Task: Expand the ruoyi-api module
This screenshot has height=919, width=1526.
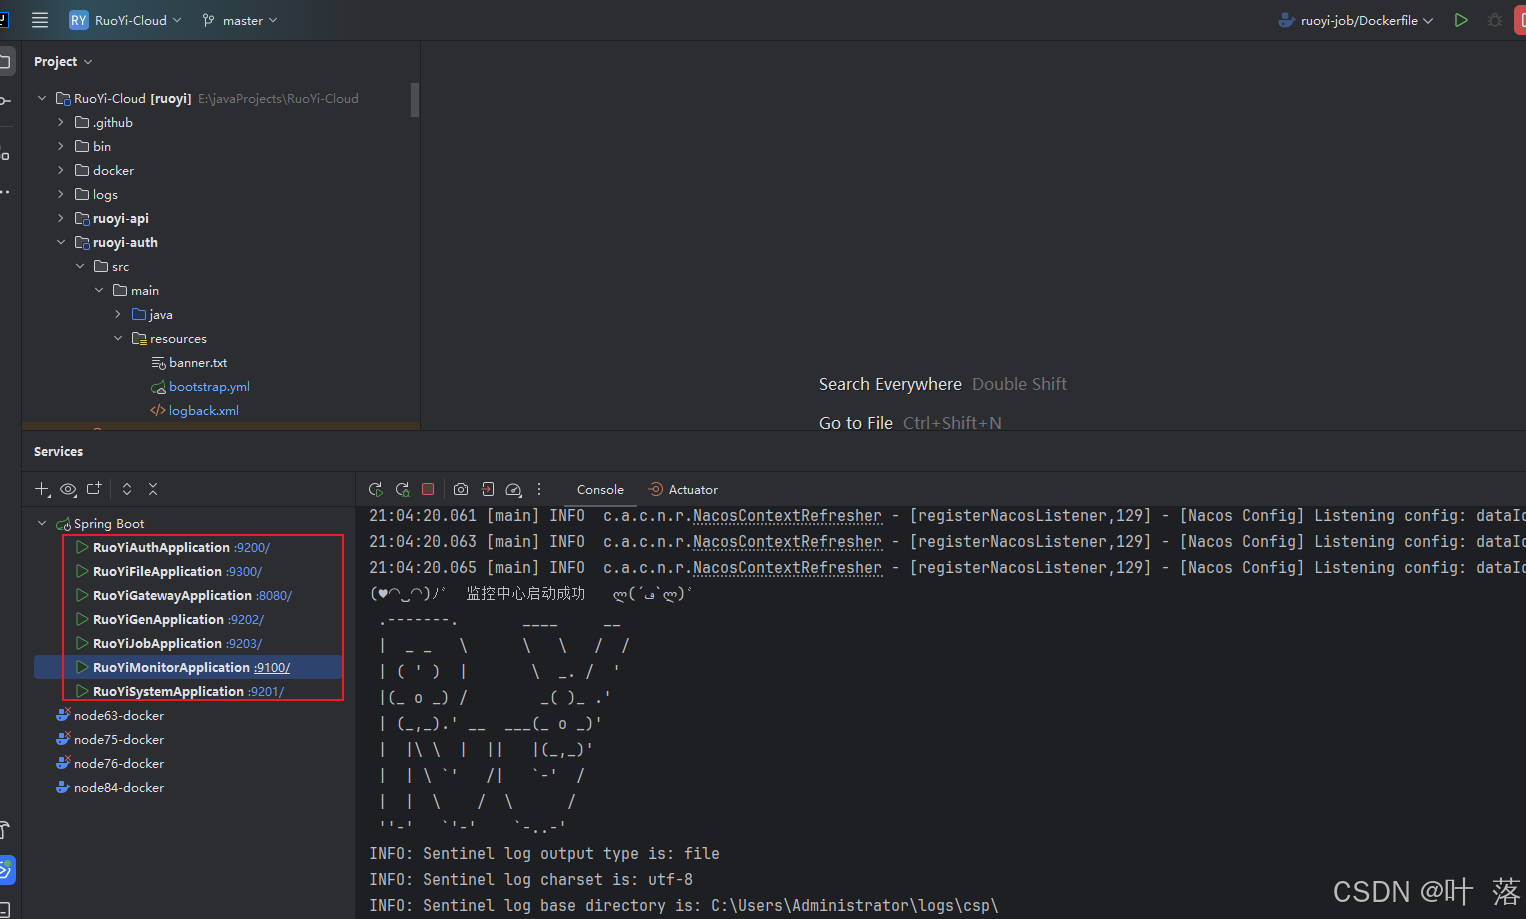Action: pos(61,218)
